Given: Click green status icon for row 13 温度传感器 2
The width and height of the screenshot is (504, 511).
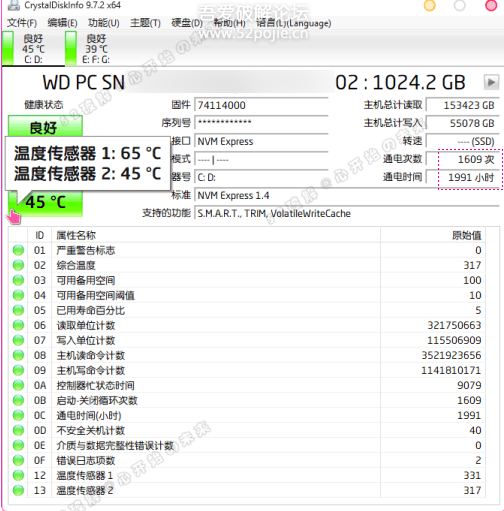Looking at the screenshot, I should [18, 490].
